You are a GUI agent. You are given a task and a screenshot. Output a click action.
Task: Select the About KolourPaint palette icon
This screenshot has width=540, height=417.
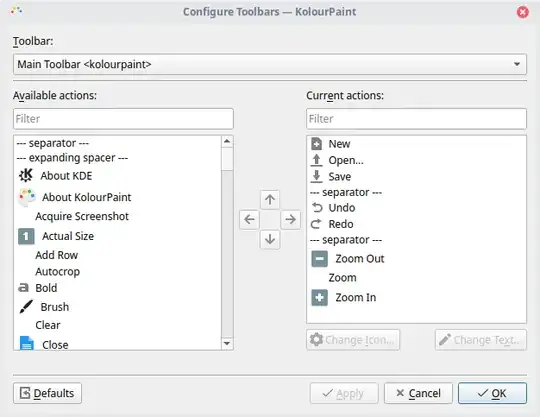[27, 197]
